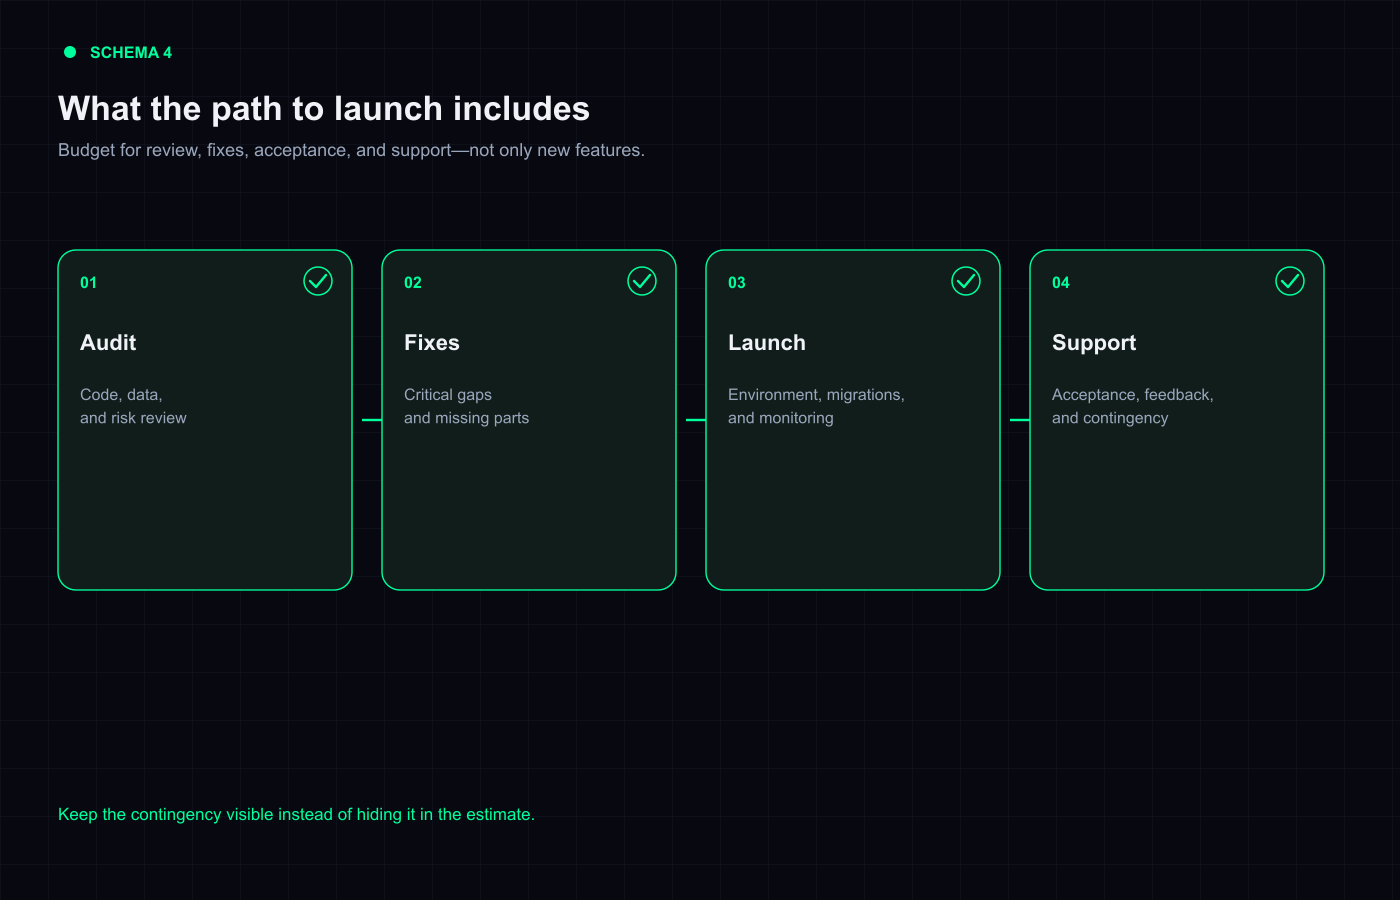Click step number 02
1400x900 pixels.
coord(413,283)
